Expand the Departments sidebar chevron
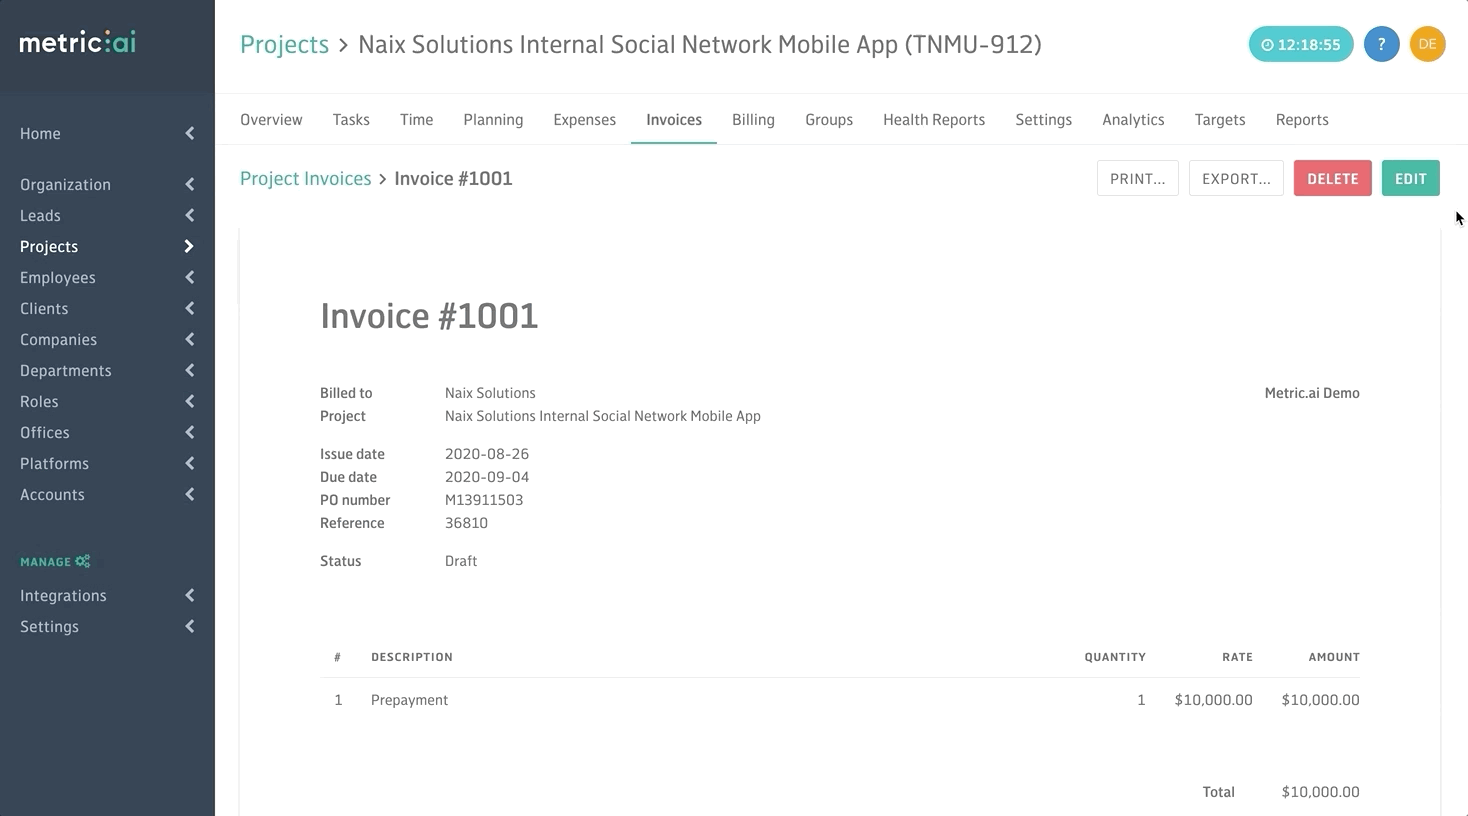Screen dimensions: 1468x816 tap(189, 370)
